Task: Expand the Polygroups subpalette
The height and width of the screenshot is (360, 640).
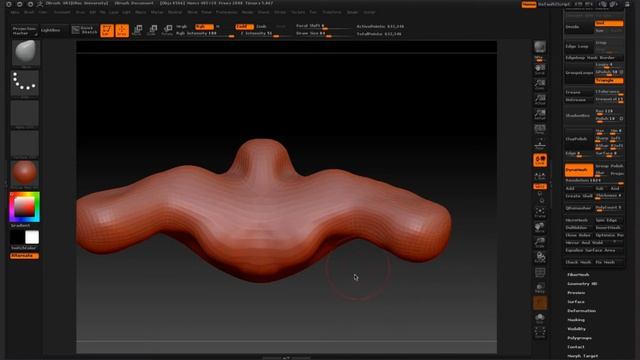Action: click(580, 338)
